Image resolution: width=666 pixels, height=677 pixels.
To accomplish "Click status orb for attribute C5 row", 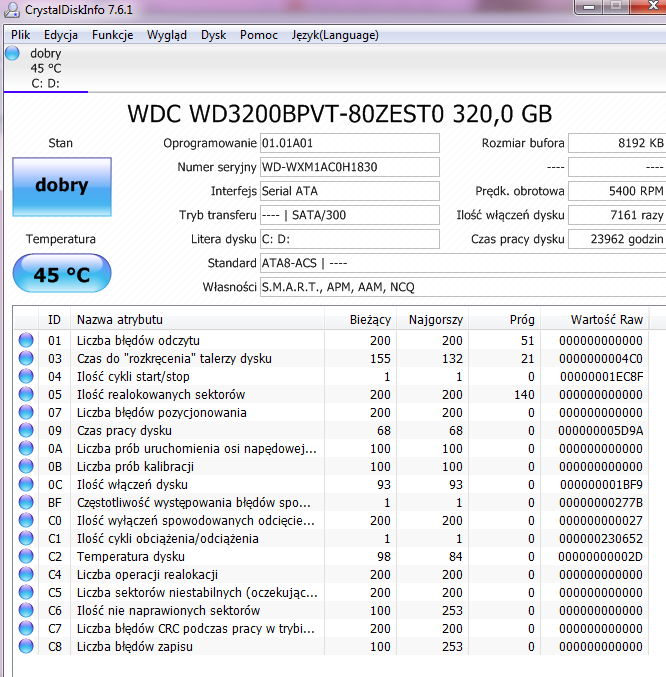I will (x=26, y=592).
